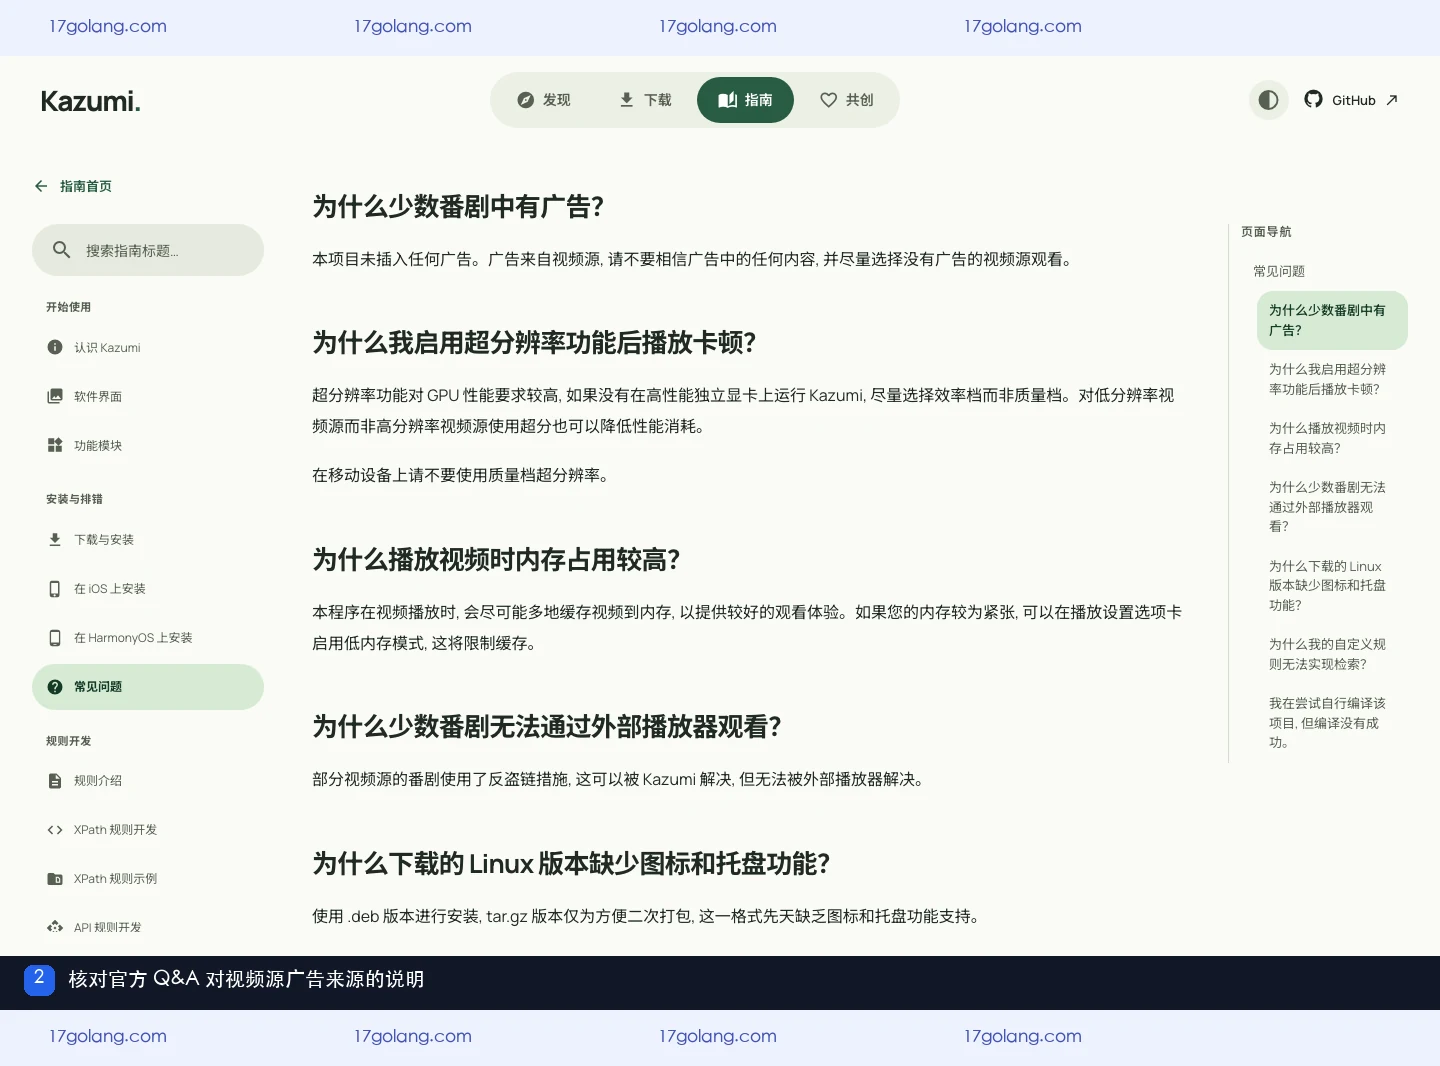Click the external-link arrow next to GitHub
1440x1066 pixels.
coord(1391,100)
